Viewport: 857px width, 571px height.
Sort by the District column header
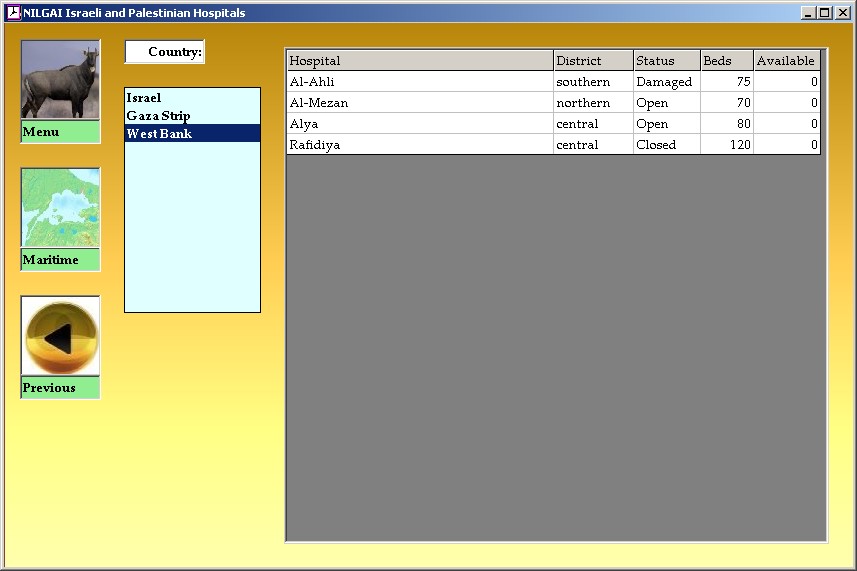tap(593, 61)
